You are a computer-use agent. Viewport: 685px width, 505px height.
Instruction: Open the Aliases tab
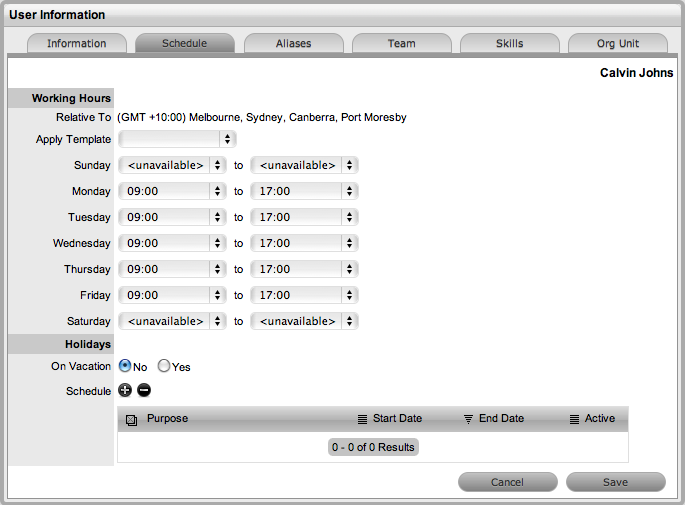(x=294, y=43)
